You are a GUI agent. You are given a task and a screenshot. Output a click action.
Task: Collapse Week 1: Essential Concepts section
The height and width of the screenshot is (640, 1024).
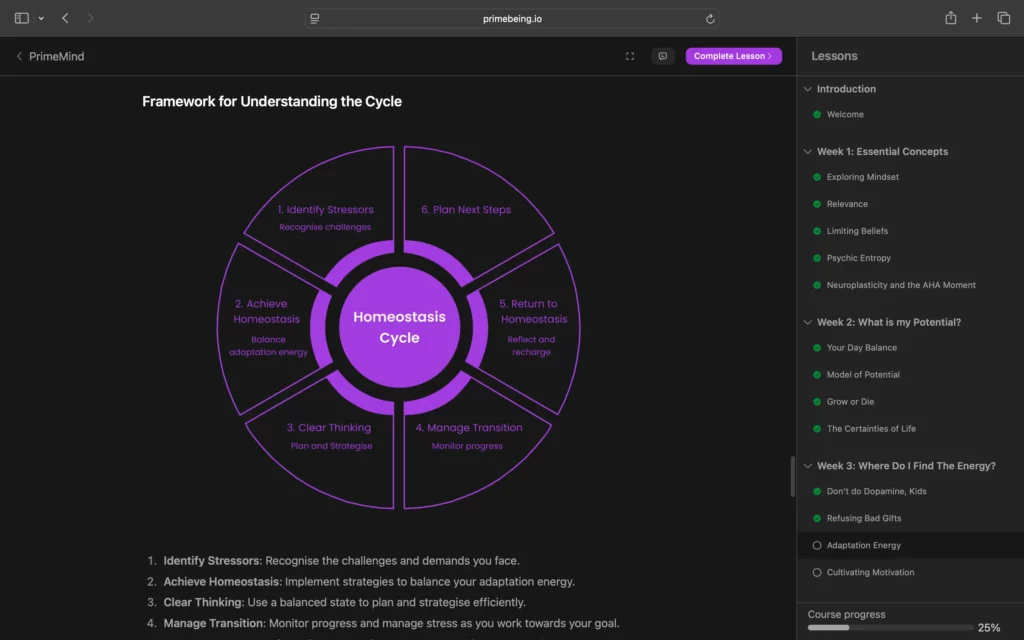[808, 152]
